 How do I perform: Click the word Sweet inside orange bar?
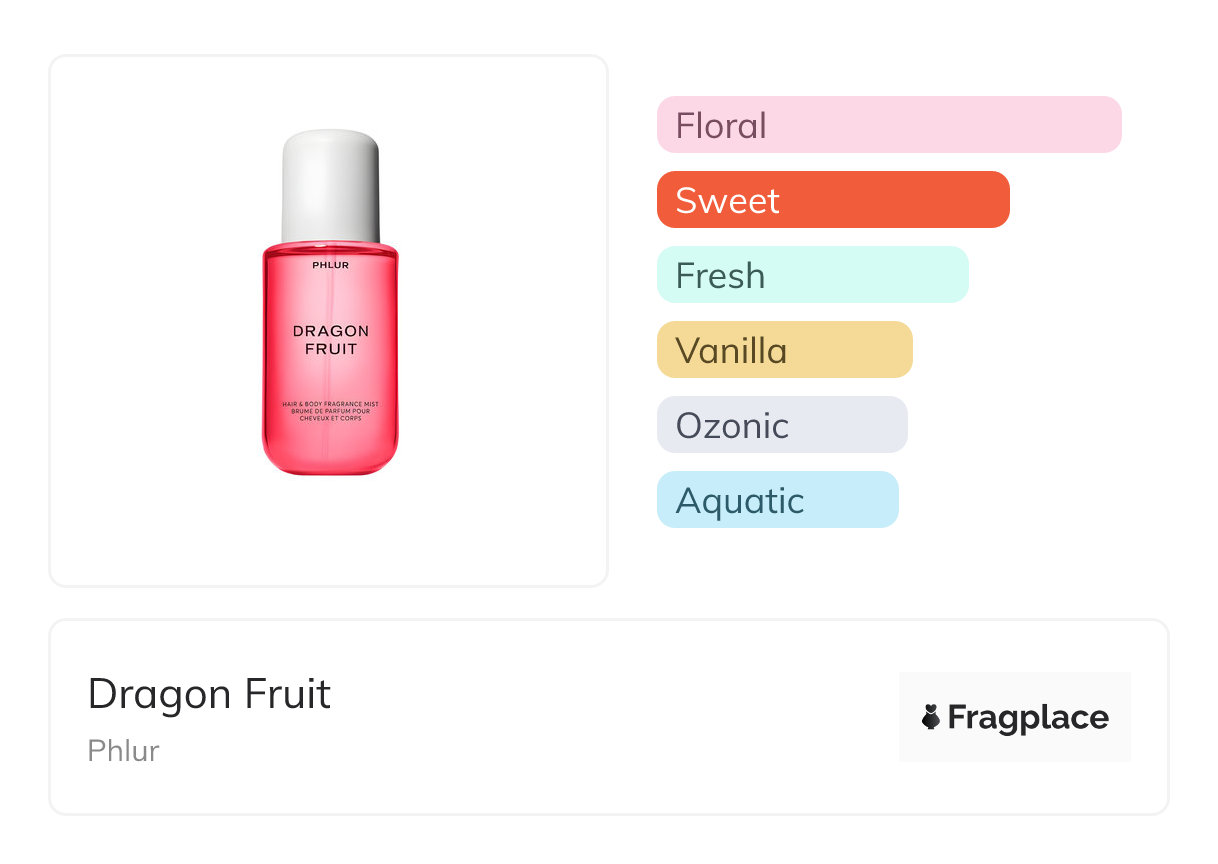[x=727, y=200]
